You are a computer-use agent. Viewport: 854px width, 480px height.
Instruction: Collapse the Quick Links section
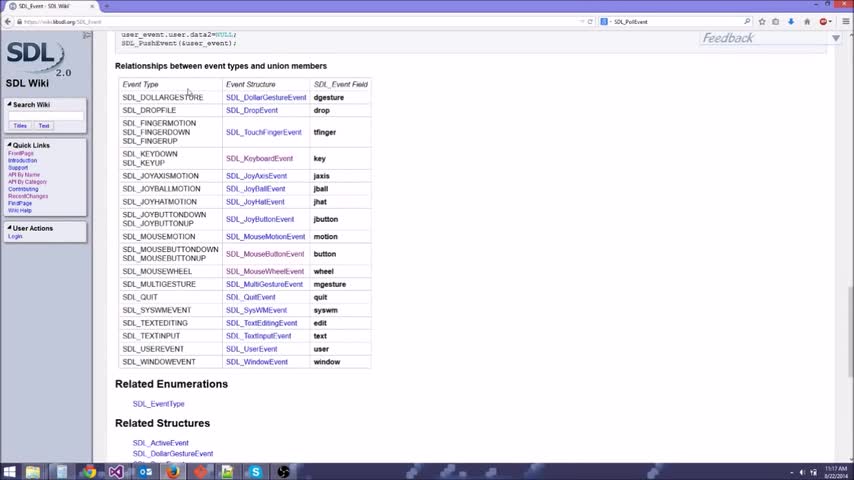[9, 145]
